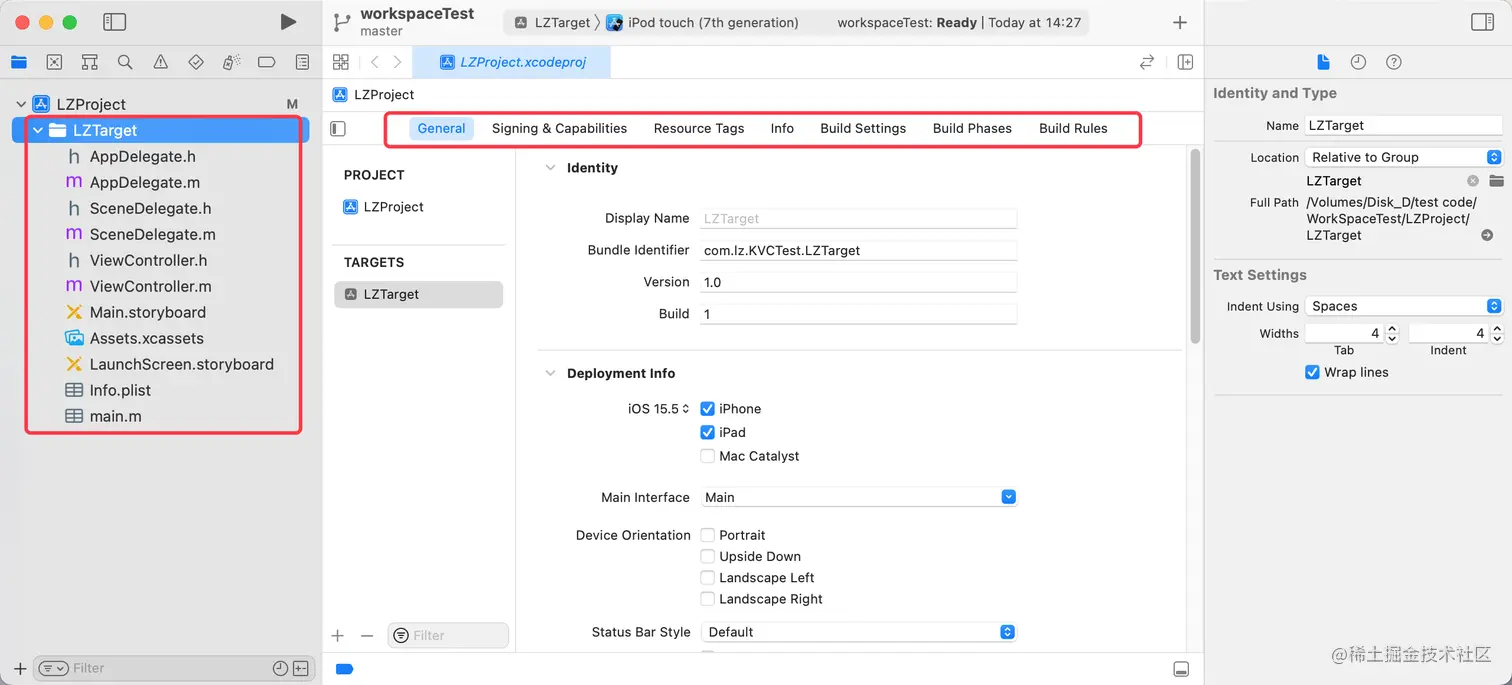Image resolution: width=1512 pixels, height=685 pixels.
Task: Open the Main Interface dropdown
Action: pyautogui.click(x=858, y=497)
